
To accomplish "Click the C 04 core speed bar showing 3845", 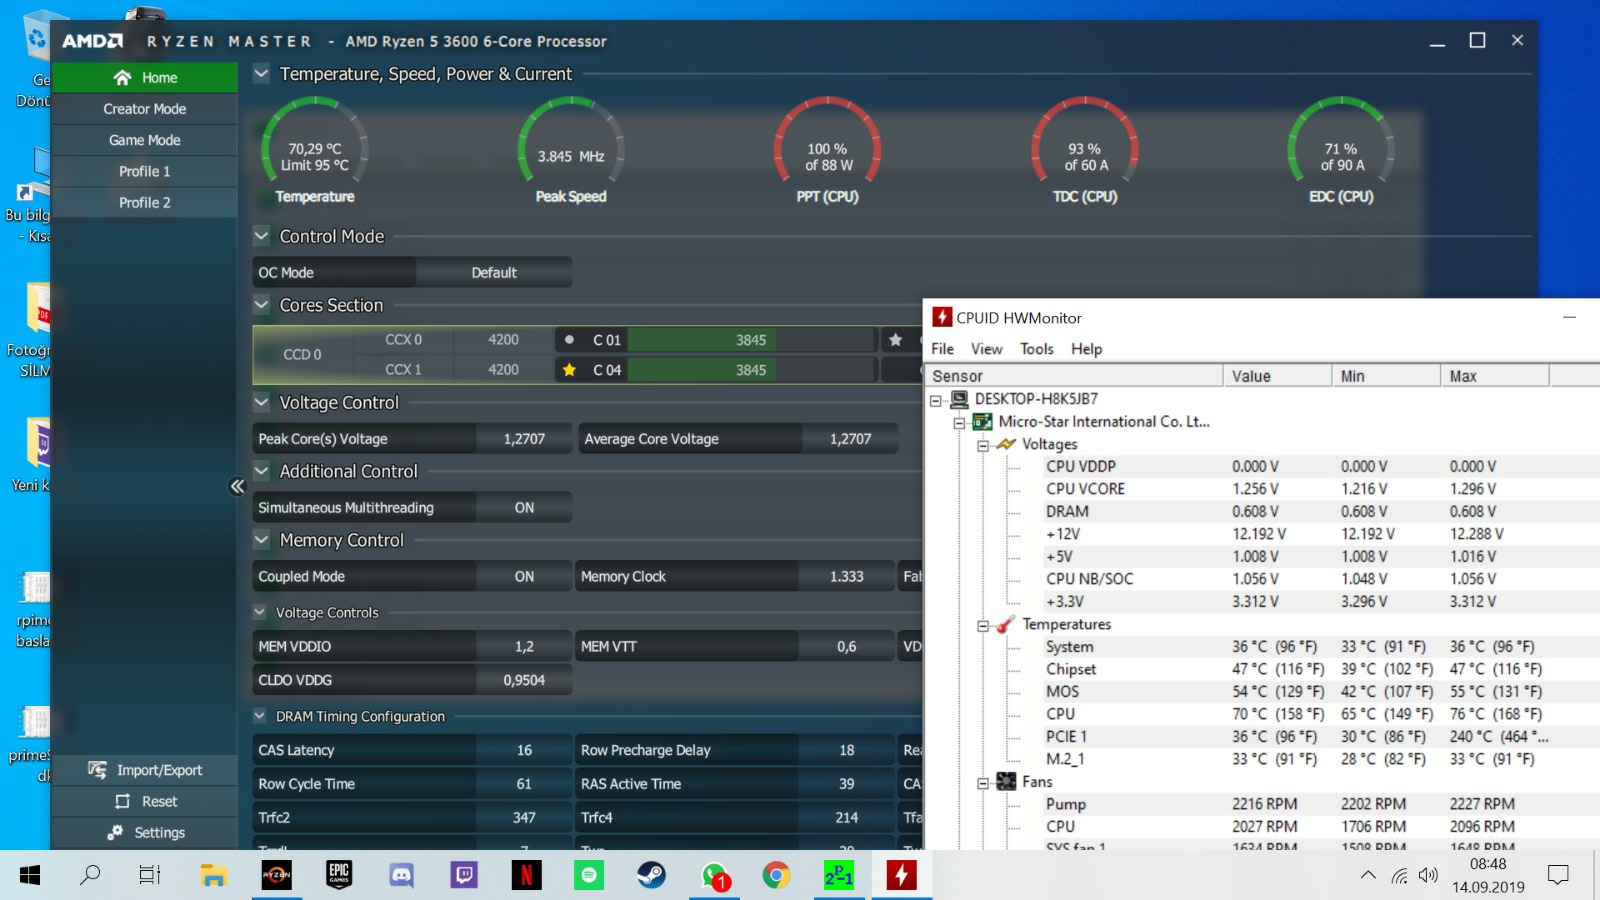I will tap(751, 370).
